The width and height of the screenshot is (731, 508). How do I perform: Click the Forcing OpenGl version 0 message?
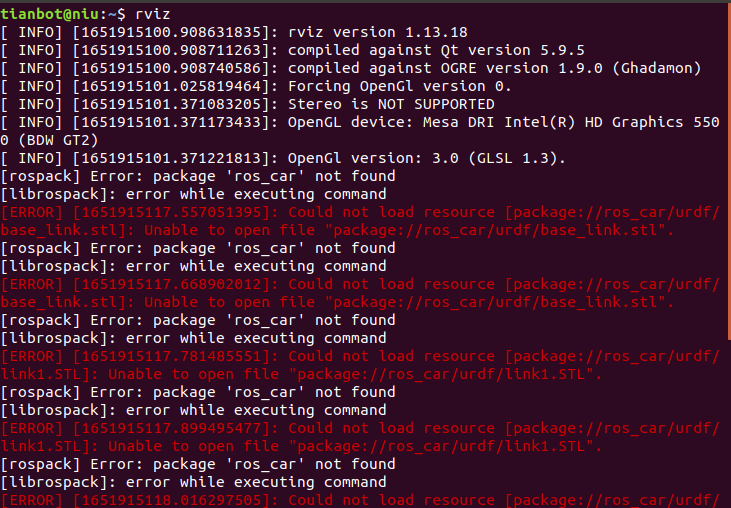coord(400,86)
